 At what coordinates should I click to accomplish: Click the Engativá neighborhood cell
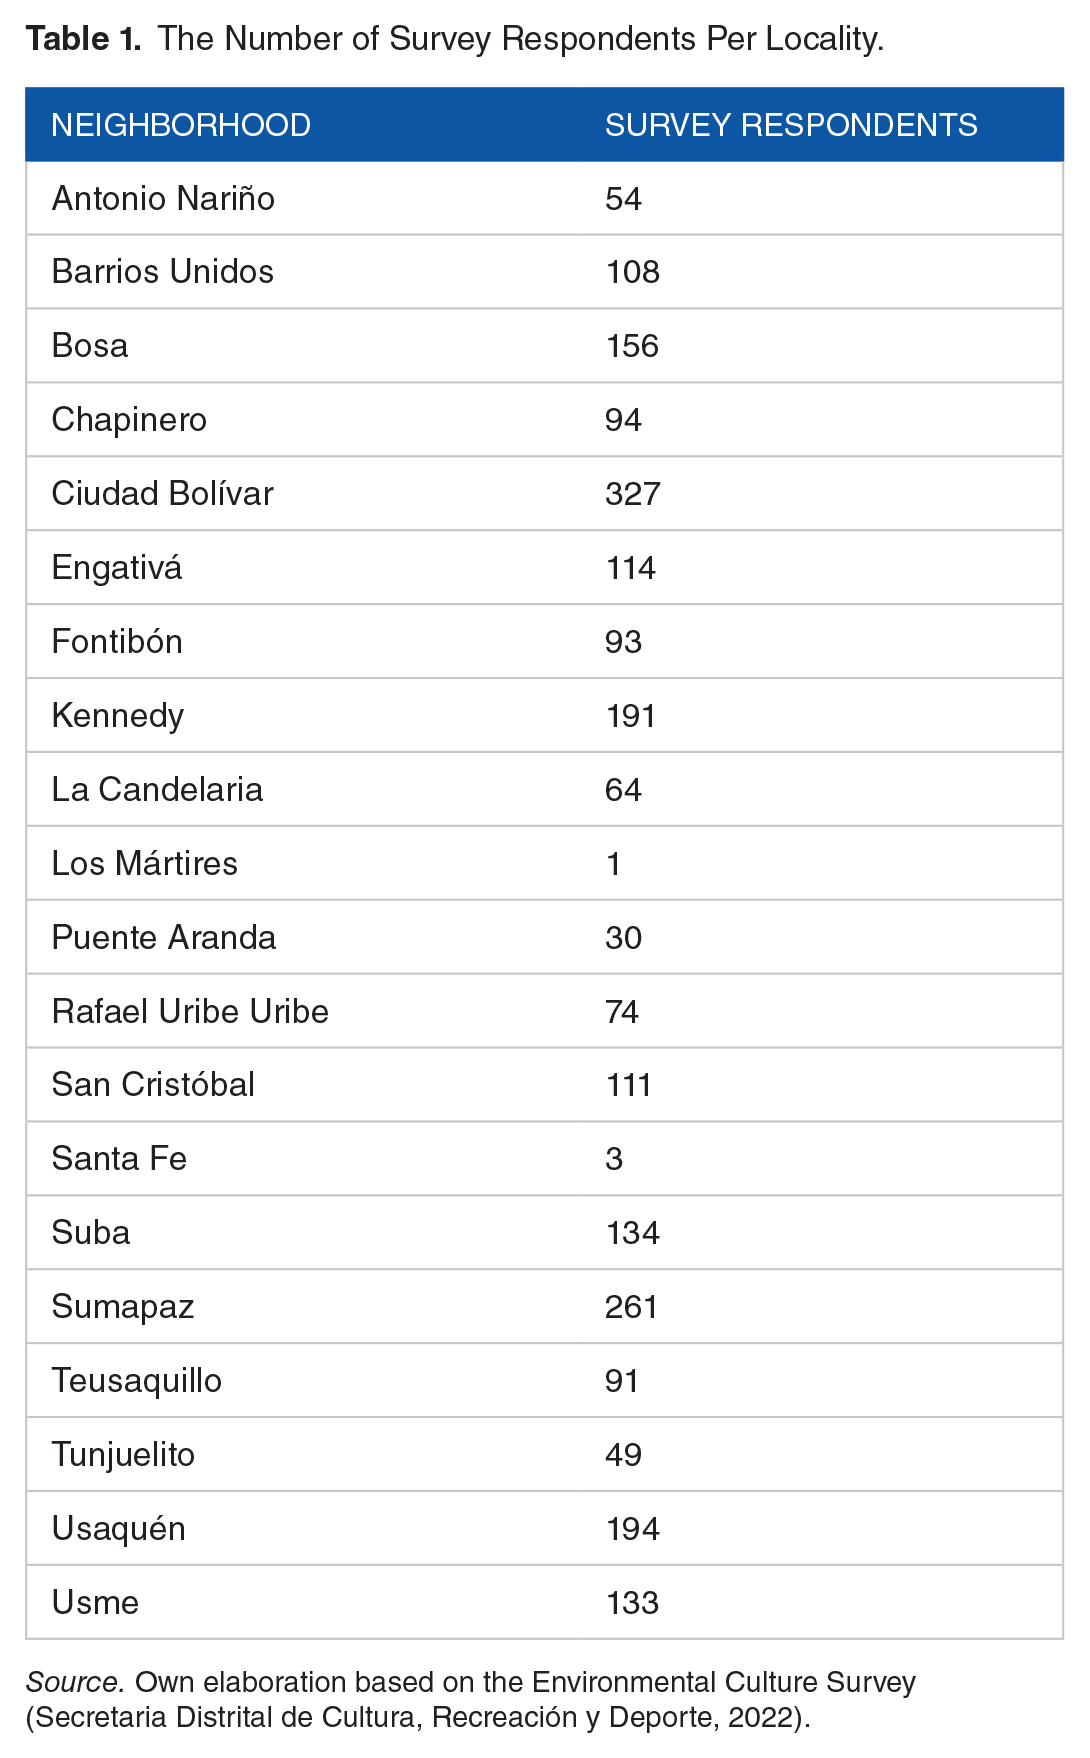pyautogui.click(x=117, y=568)
